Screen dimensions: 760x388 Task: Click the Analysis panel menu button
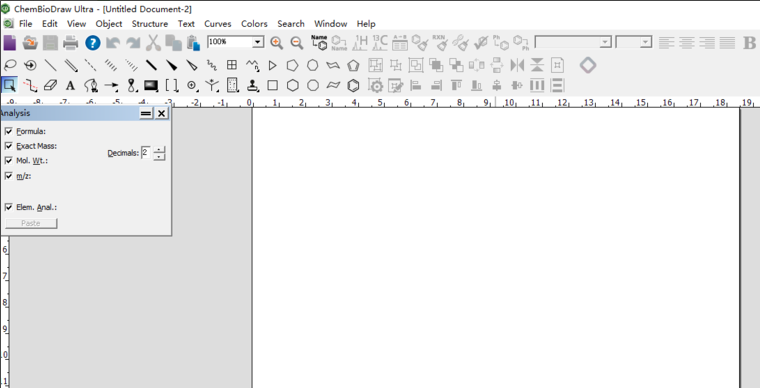pyautogui.click(x=146, y=113)
